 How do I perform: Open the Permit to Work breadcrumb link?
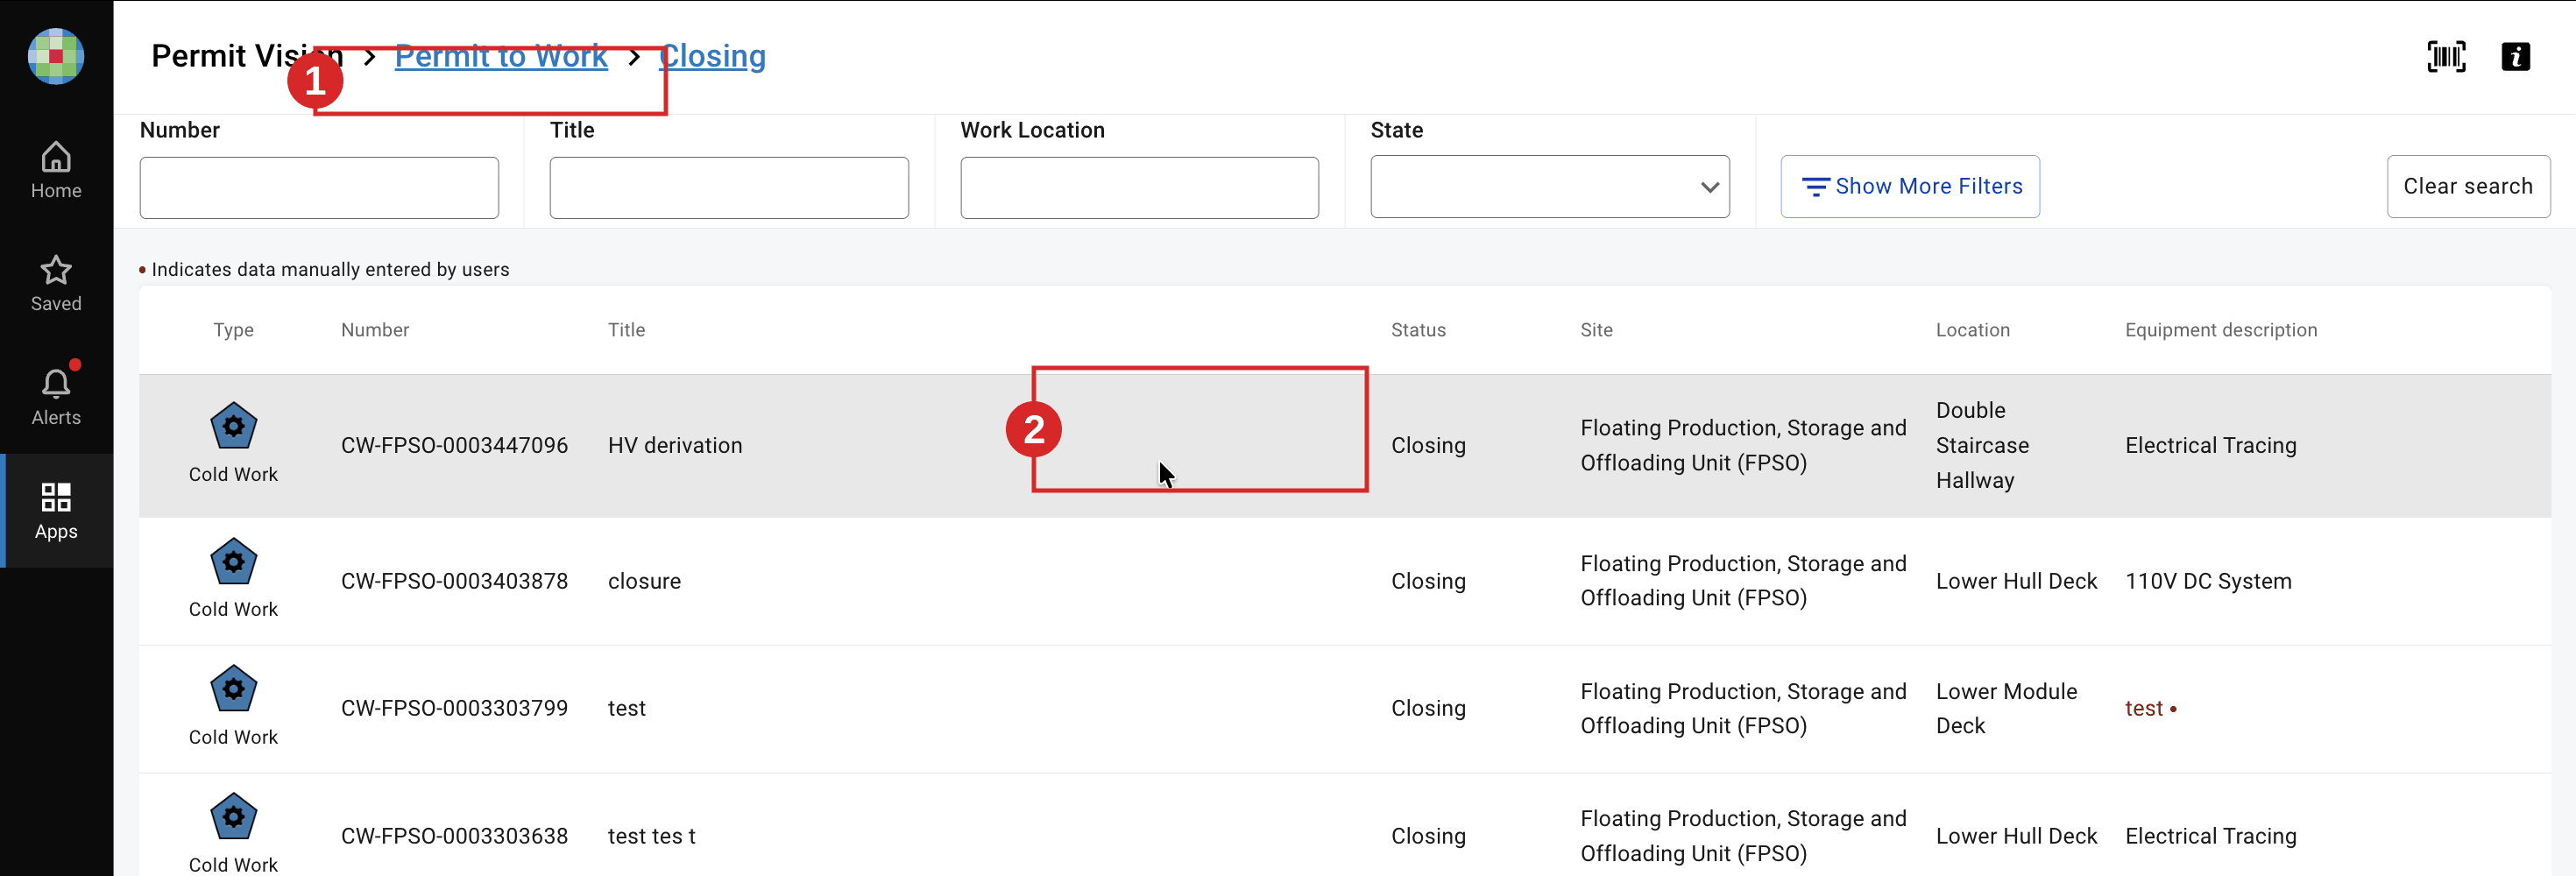tap(501, 56)
